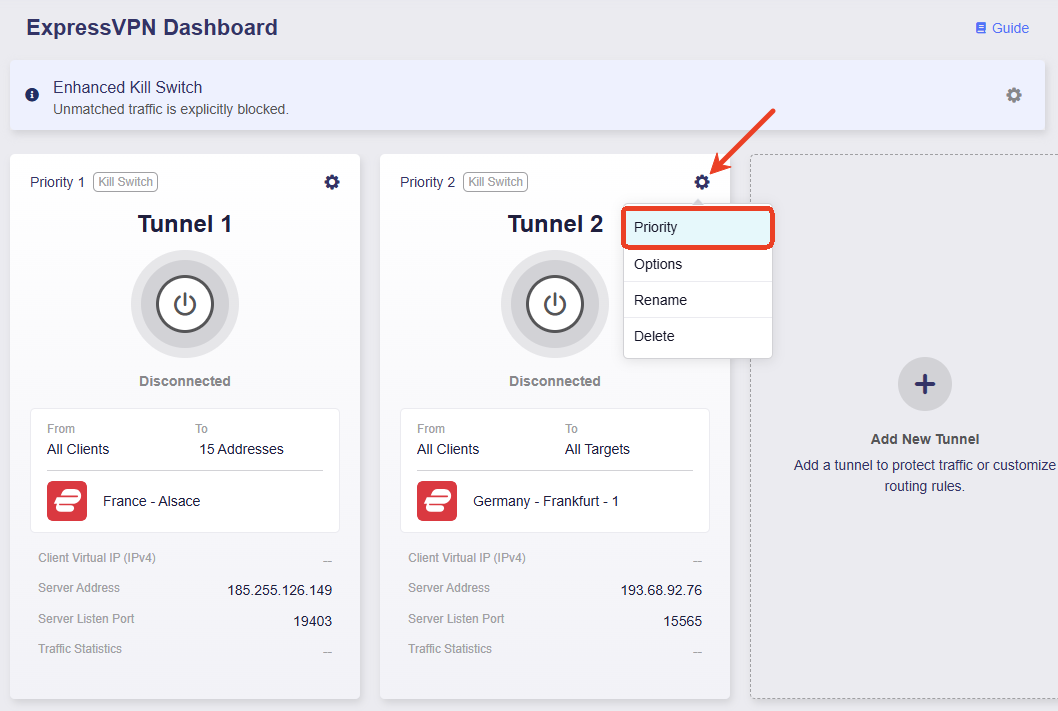Select Priority from the tunnel menu
Screen dimensions: 1058x711
tap(698, 227)
